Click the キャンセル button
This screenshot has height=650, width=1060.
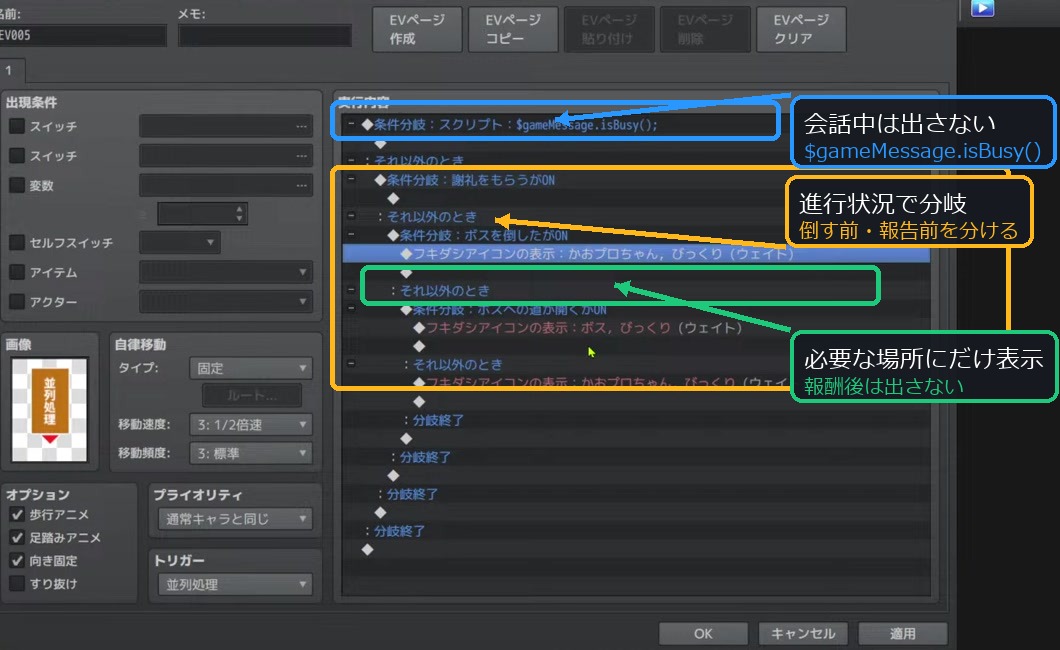click(803, 634)
